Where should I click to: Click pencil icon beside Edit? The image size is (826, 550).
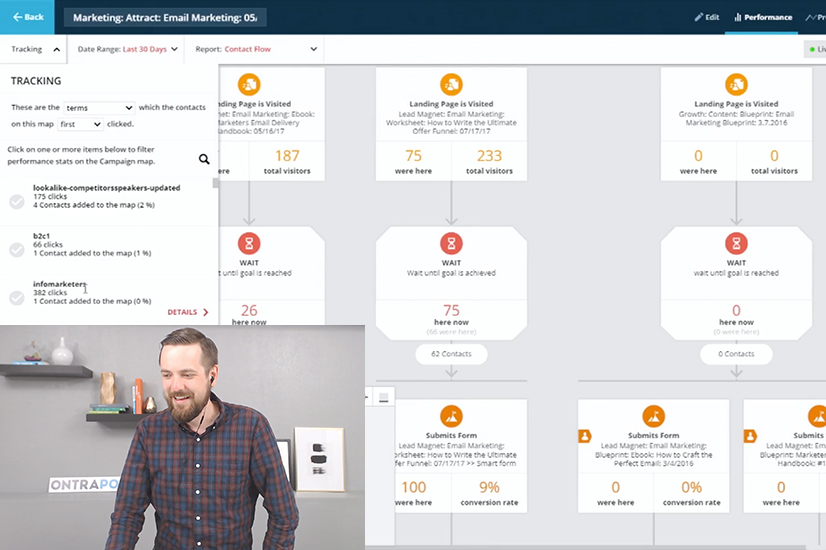[699, 17]
